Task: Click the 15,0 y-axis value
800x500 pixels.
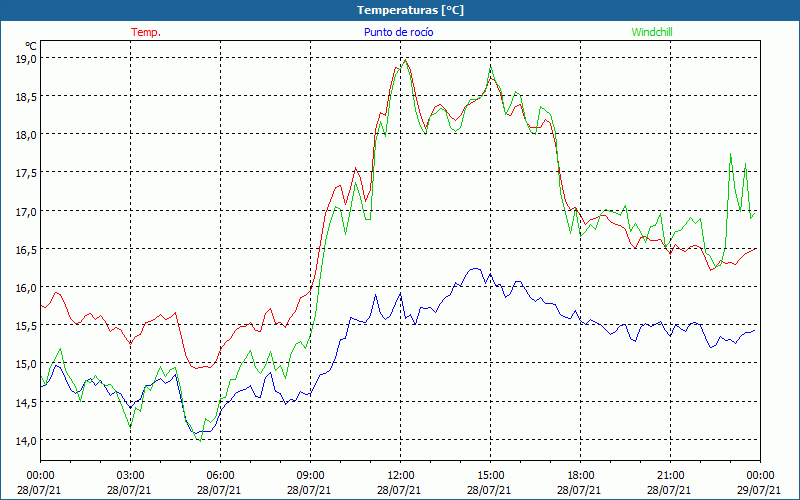Action: [26, 364]
